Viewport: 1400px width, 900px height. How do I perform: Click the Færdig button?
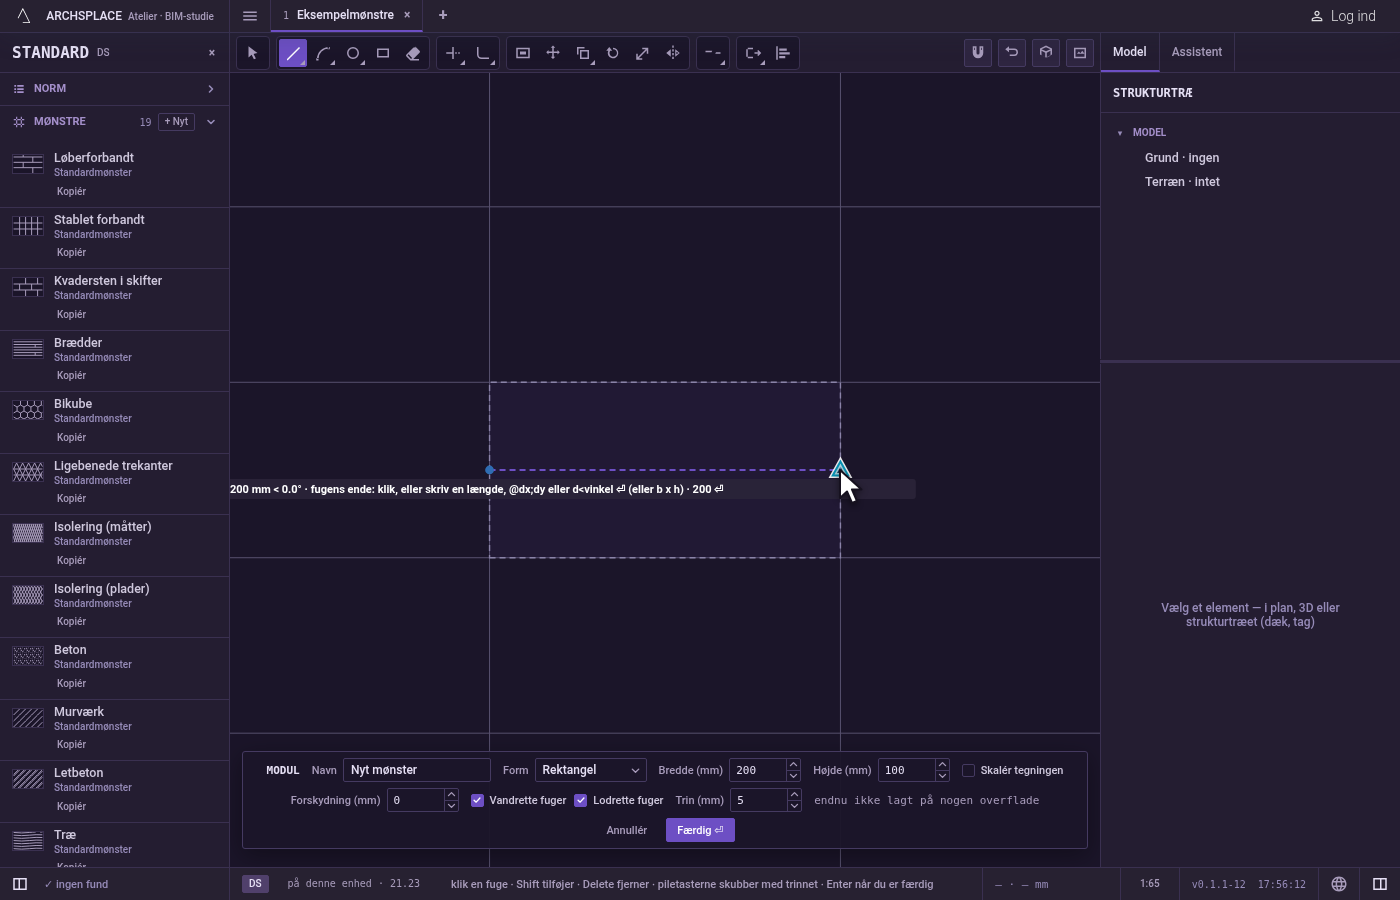coord(700,830)
